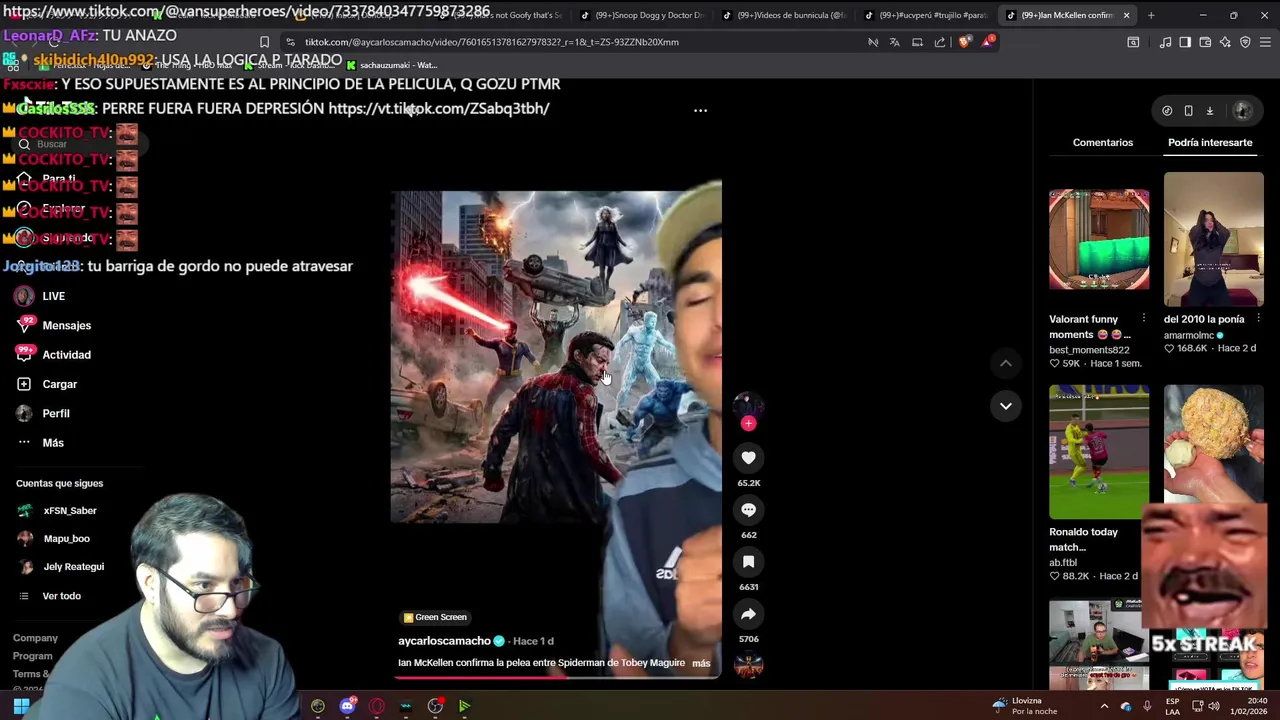Viewport: 1280px width, 720px height.
Task: Go to previous video with up chevron
Action: point(1005,364)
